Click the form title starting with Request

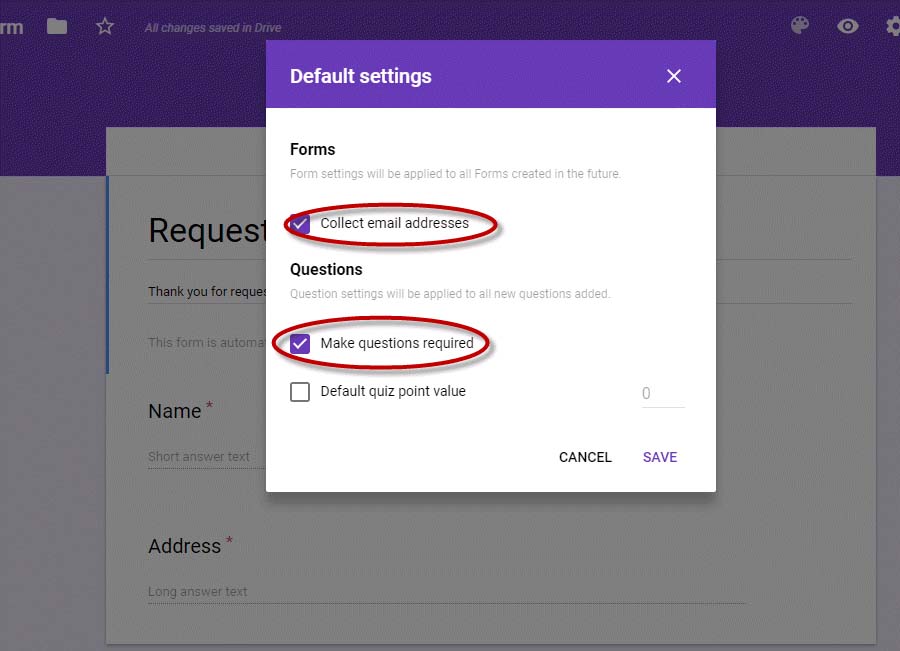(x=207, y=231)
